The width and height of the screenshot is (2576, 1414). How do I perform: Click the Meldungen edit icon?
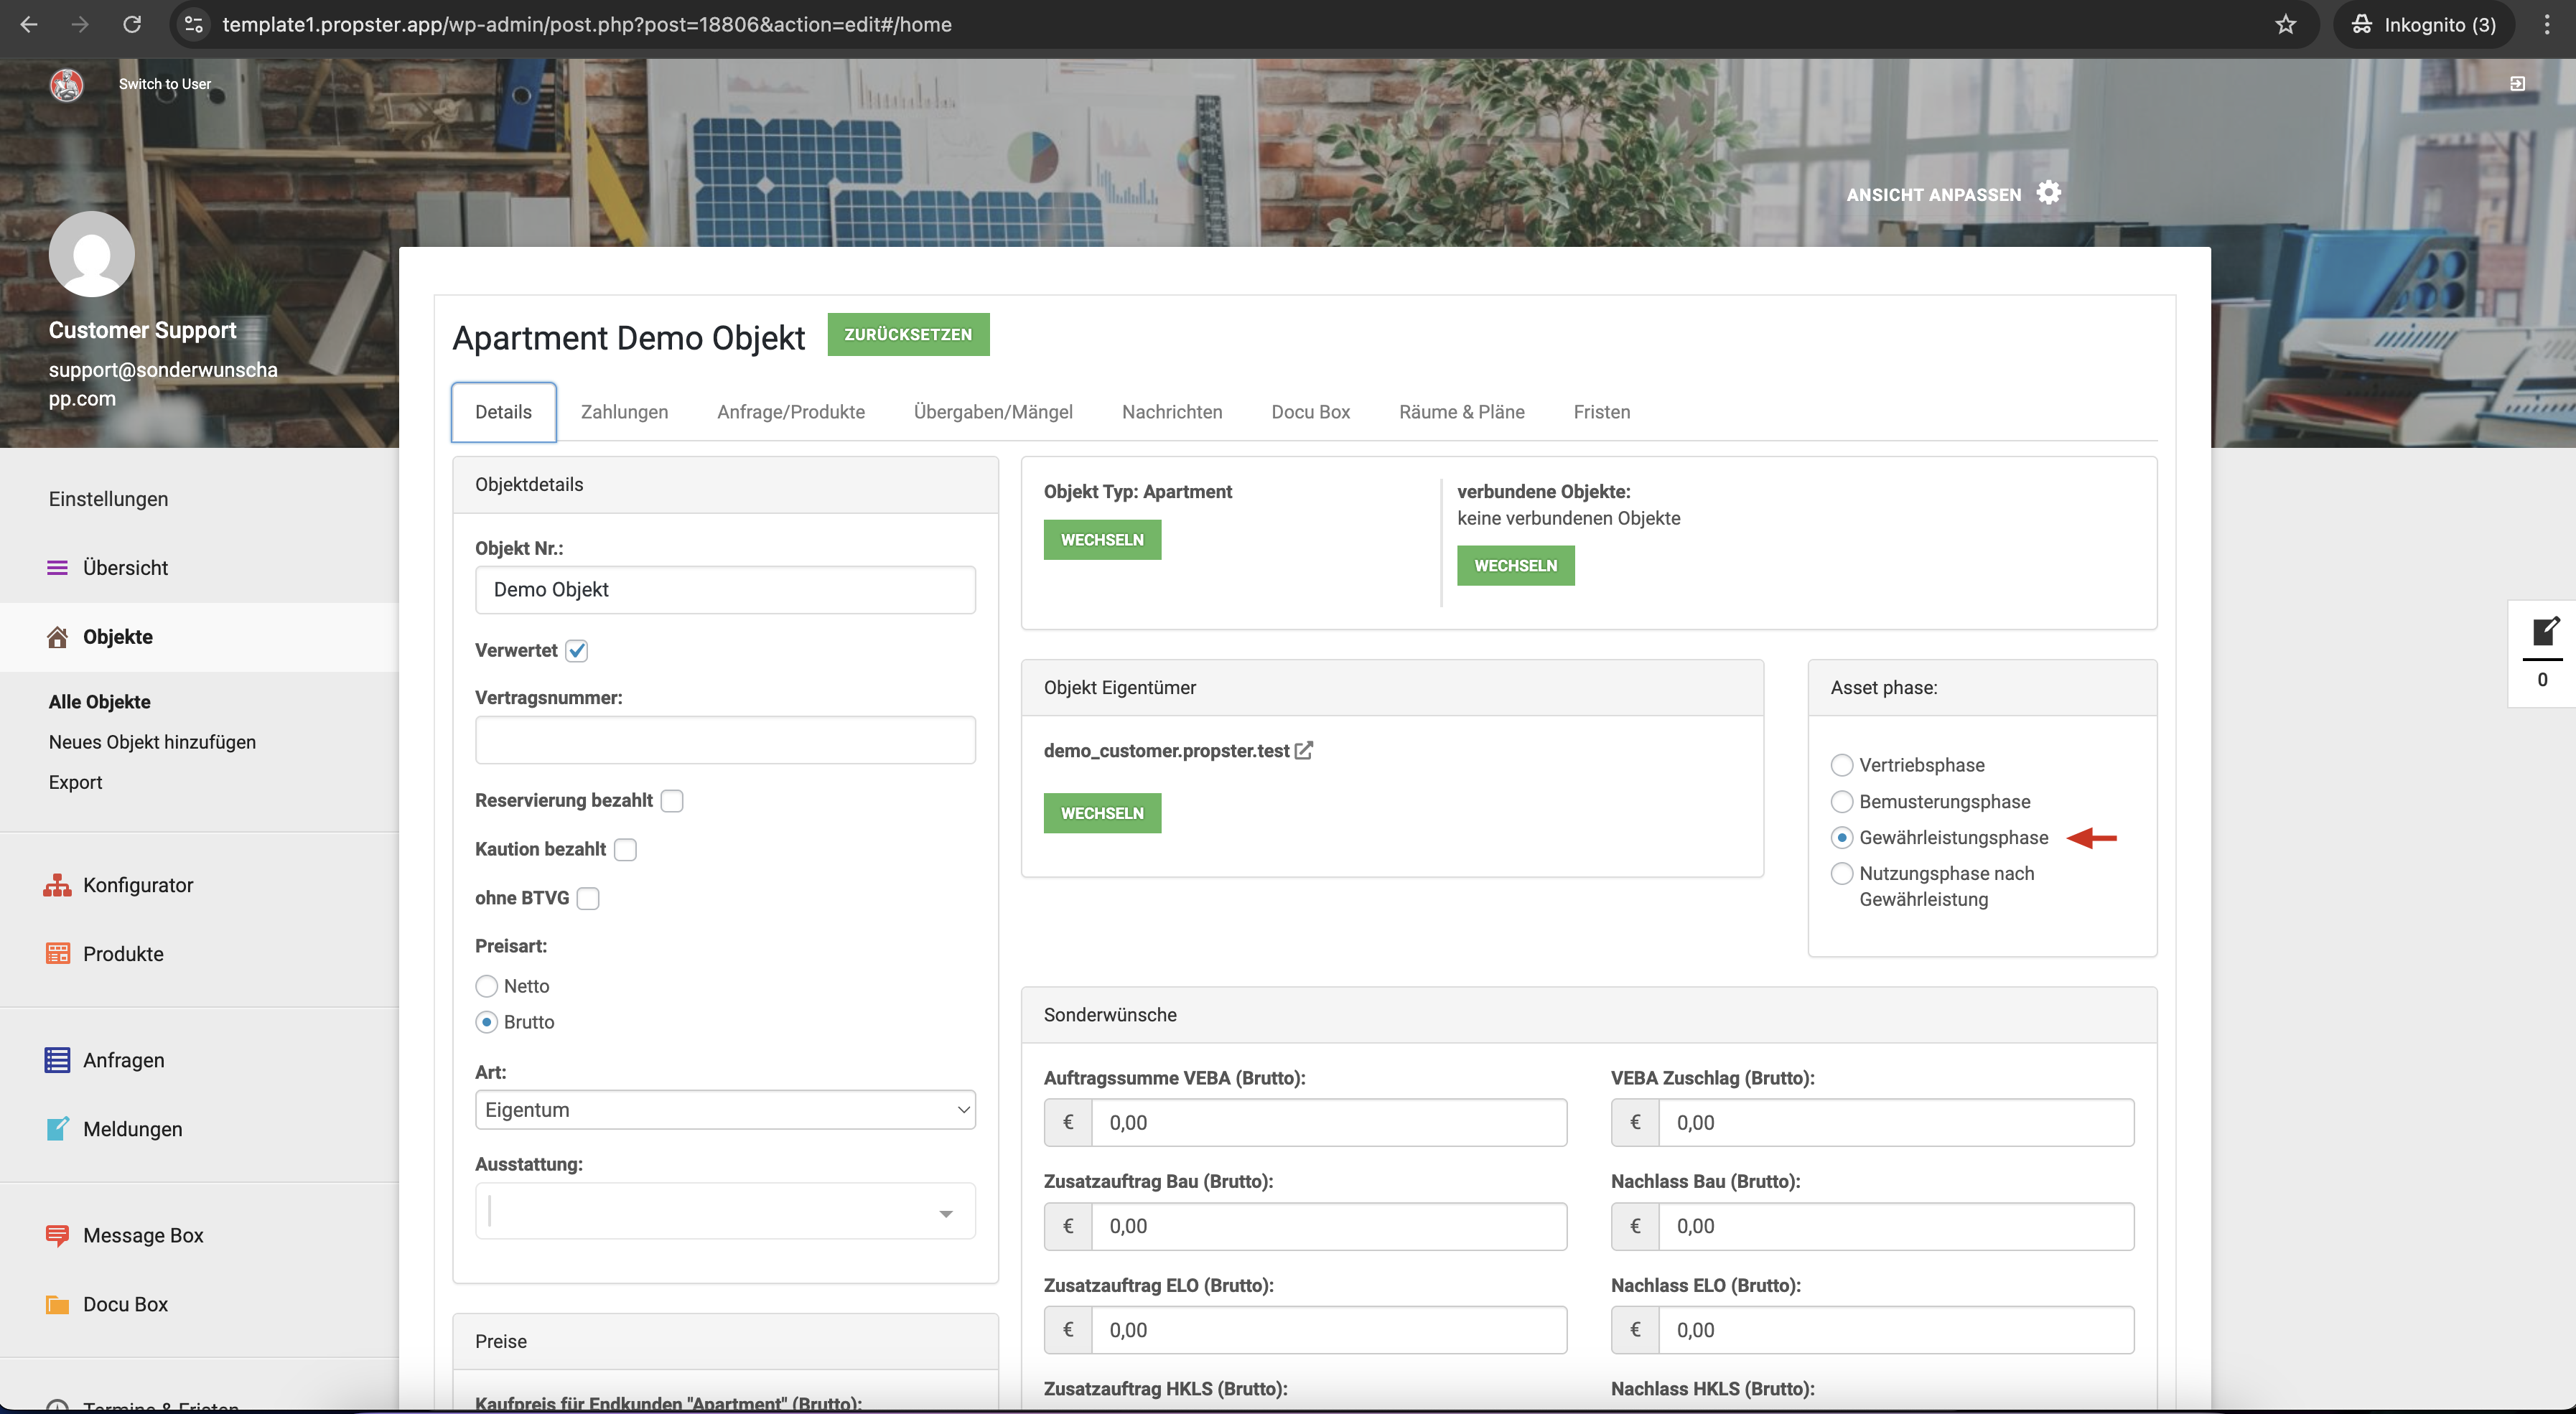(57, 1129)
